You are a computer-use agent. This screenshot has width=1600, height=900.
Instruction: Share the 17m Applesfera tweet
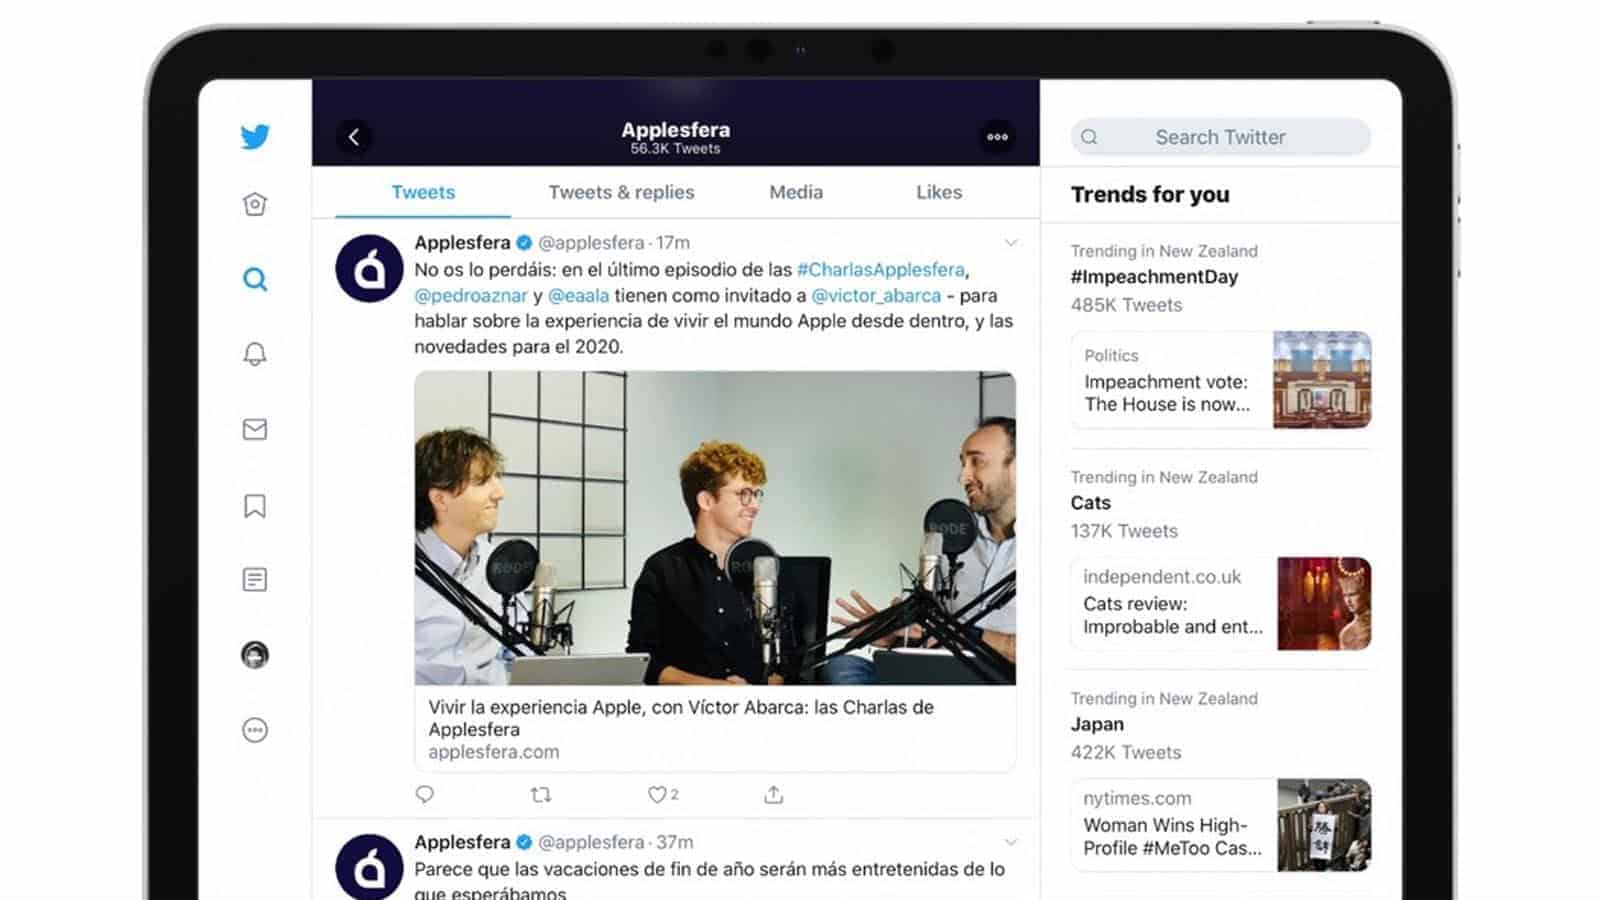pyautogui.click(x=774, y=794)
